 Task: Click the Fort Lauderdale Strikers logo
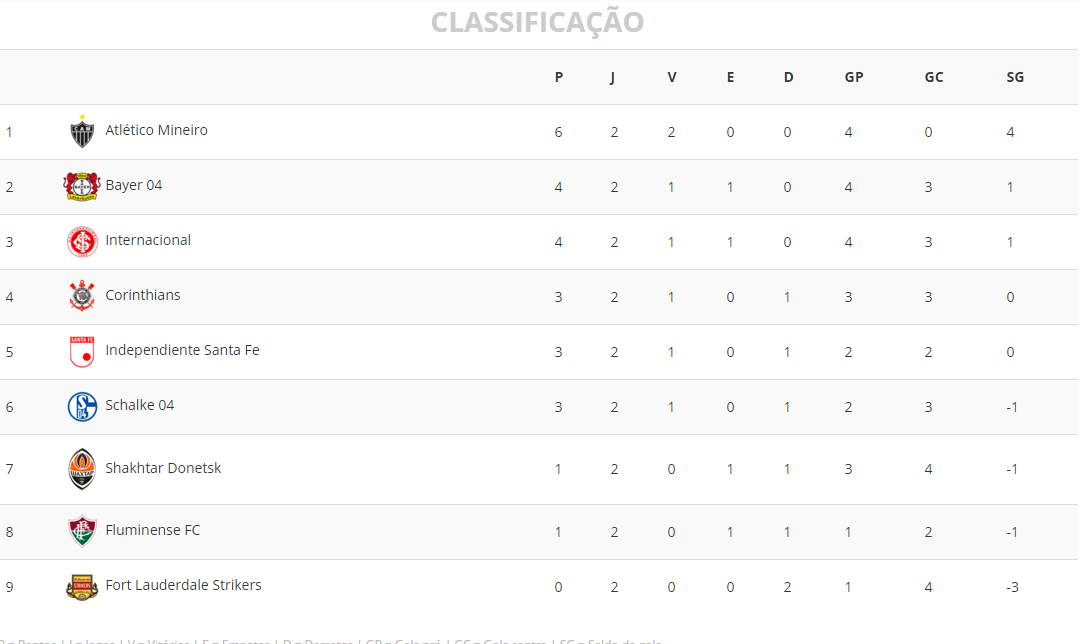(82, 586)
